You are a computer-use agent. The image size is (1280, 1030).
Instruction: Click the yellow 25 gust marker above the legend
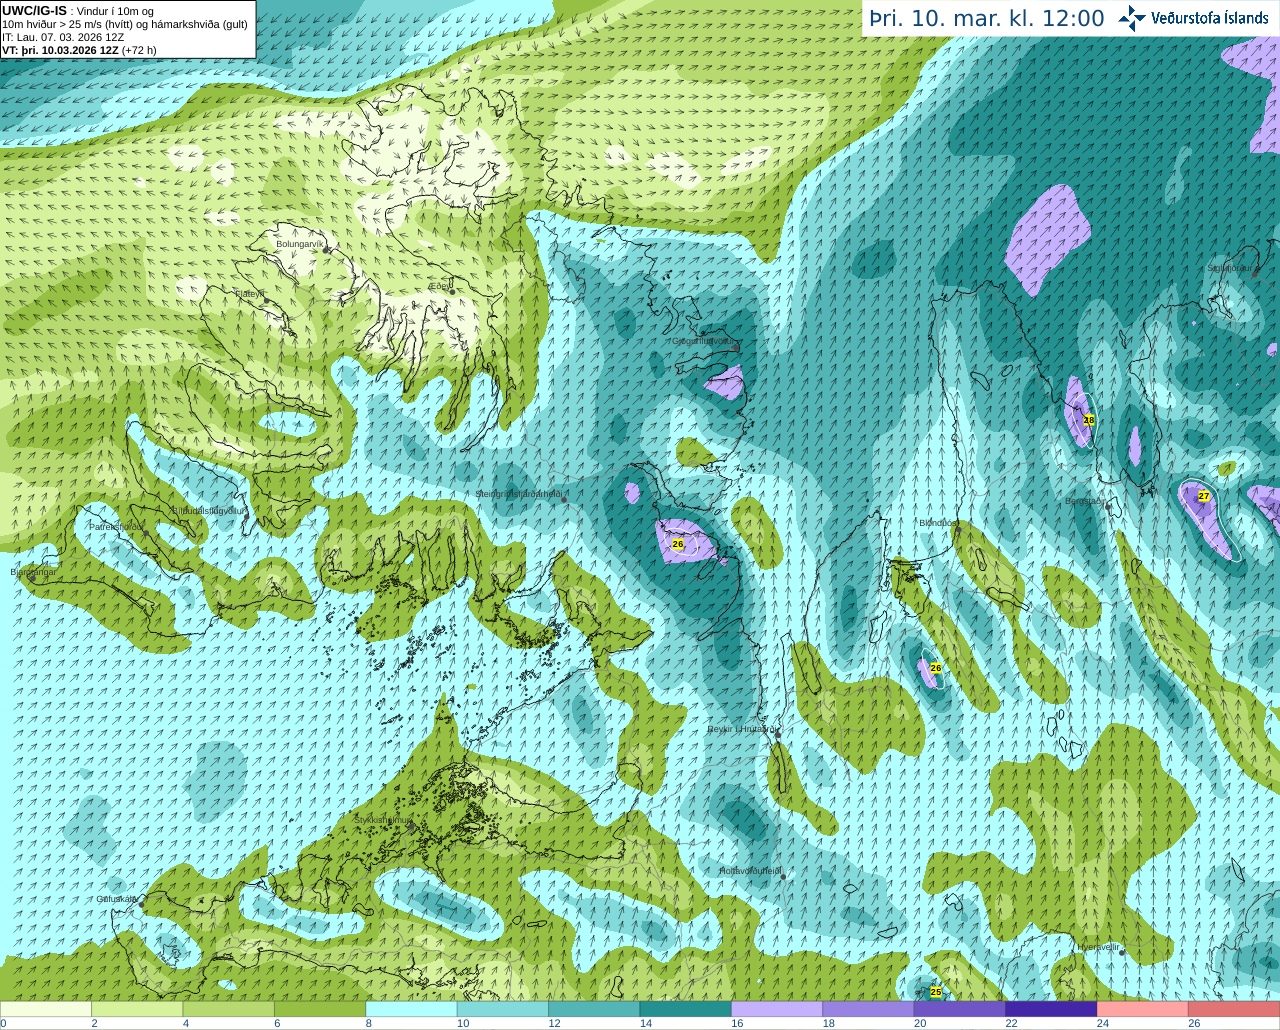coord(936,992)
